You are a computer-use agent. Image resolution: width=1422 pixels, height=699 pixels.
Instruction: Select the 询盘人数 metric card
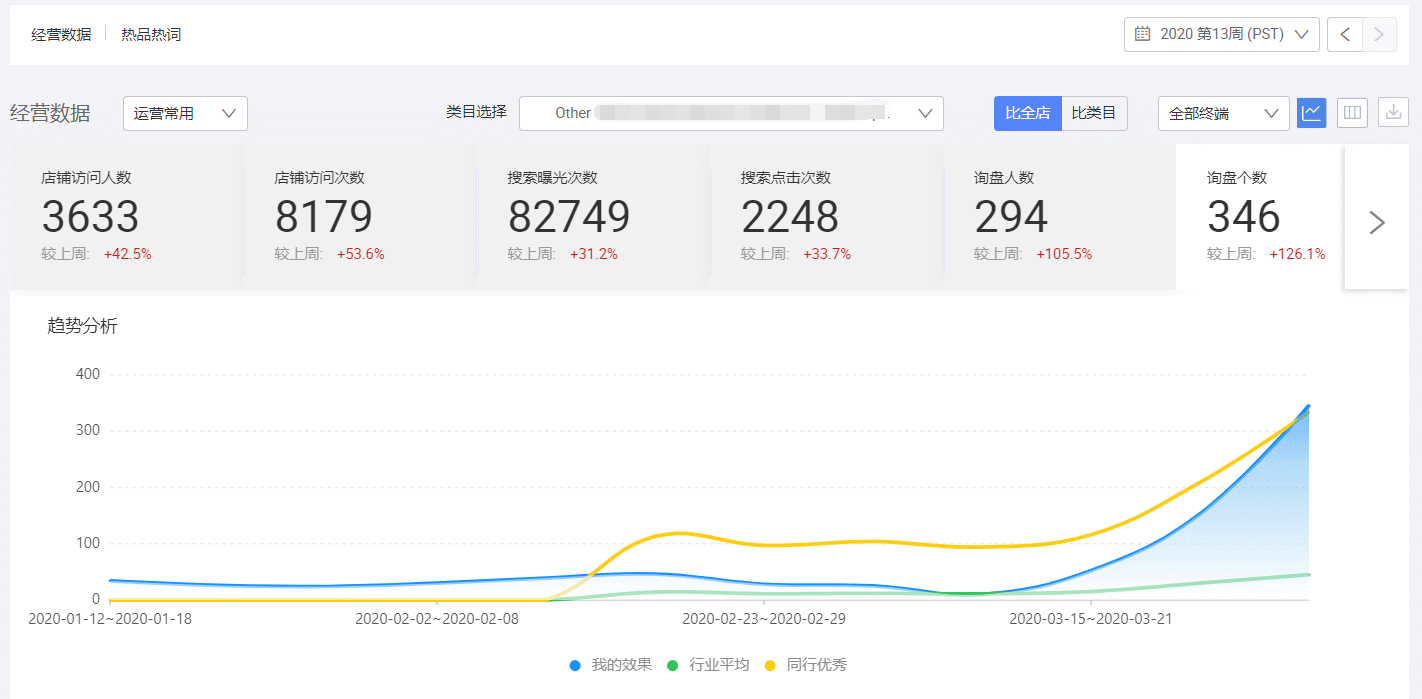(x=1058, y=217)
